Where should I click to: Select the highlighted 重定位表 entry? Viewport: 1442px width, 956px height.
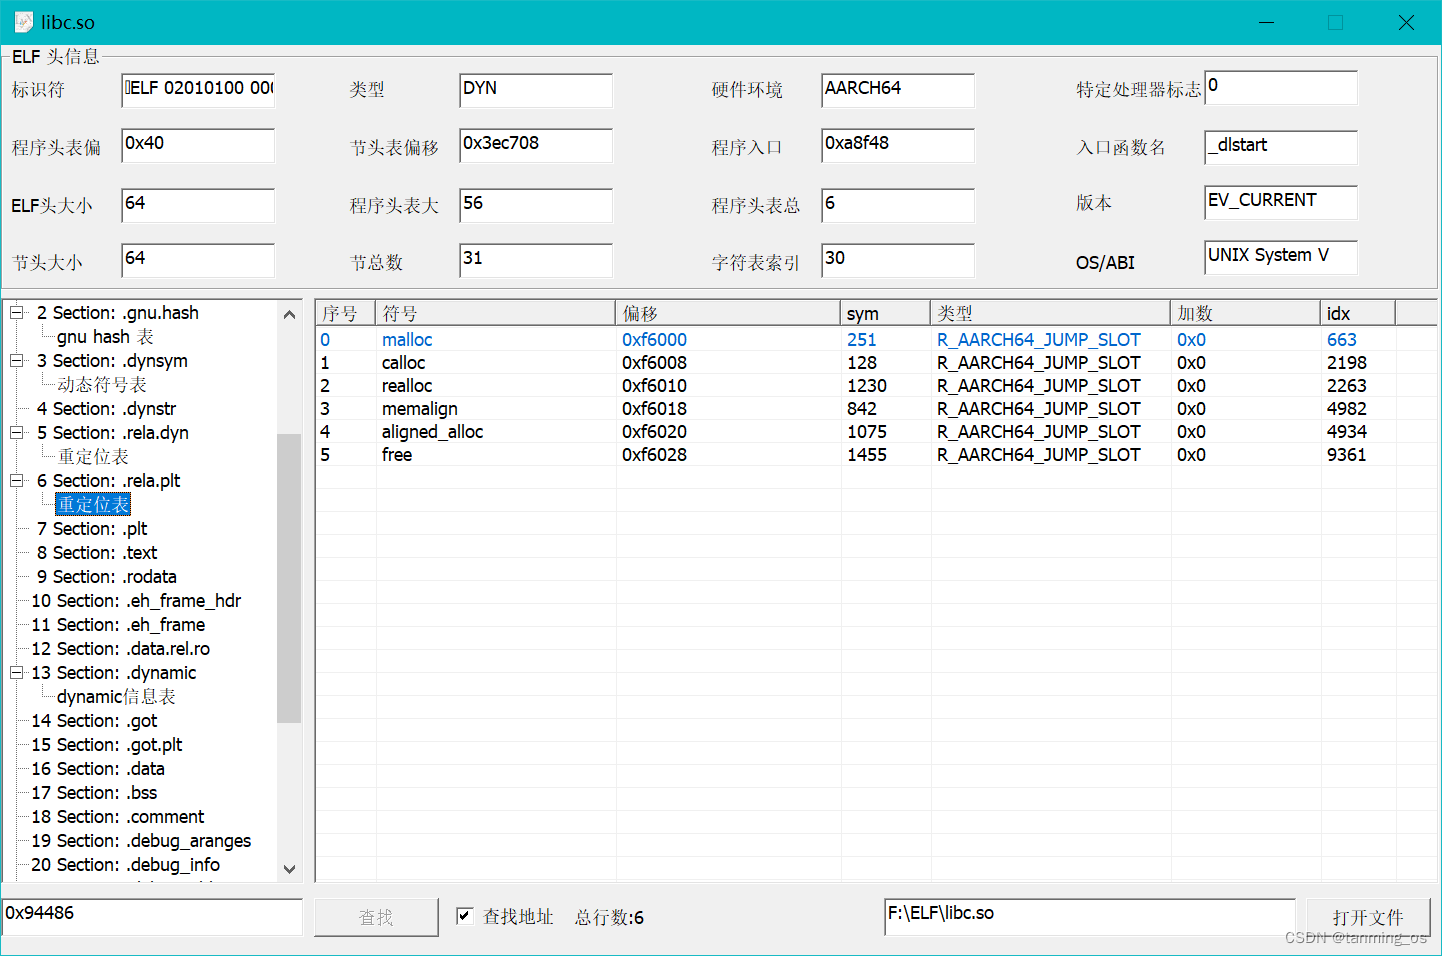pyautogui.click(x=93, y=504)
